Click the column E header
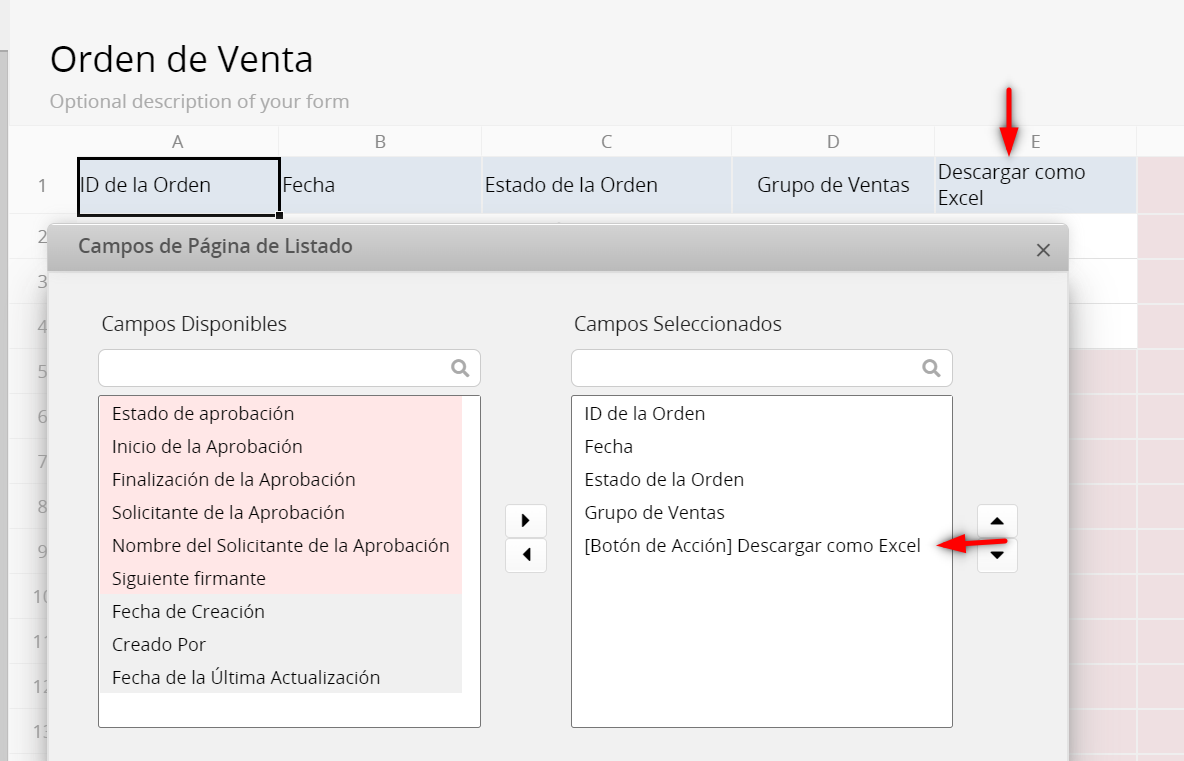 pyautogui.click(x=1034, y=141)
